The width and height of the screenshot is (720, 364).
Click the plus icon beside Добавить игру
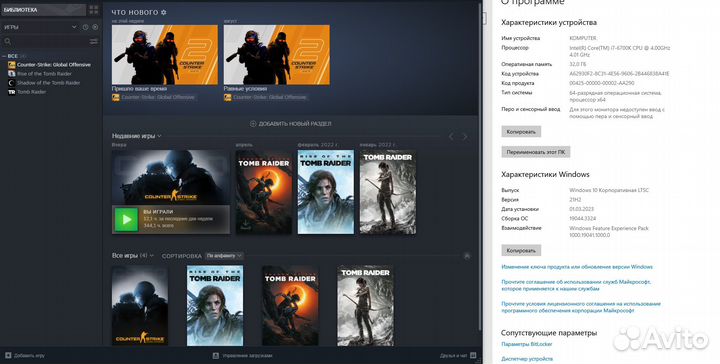pos(8,355)
